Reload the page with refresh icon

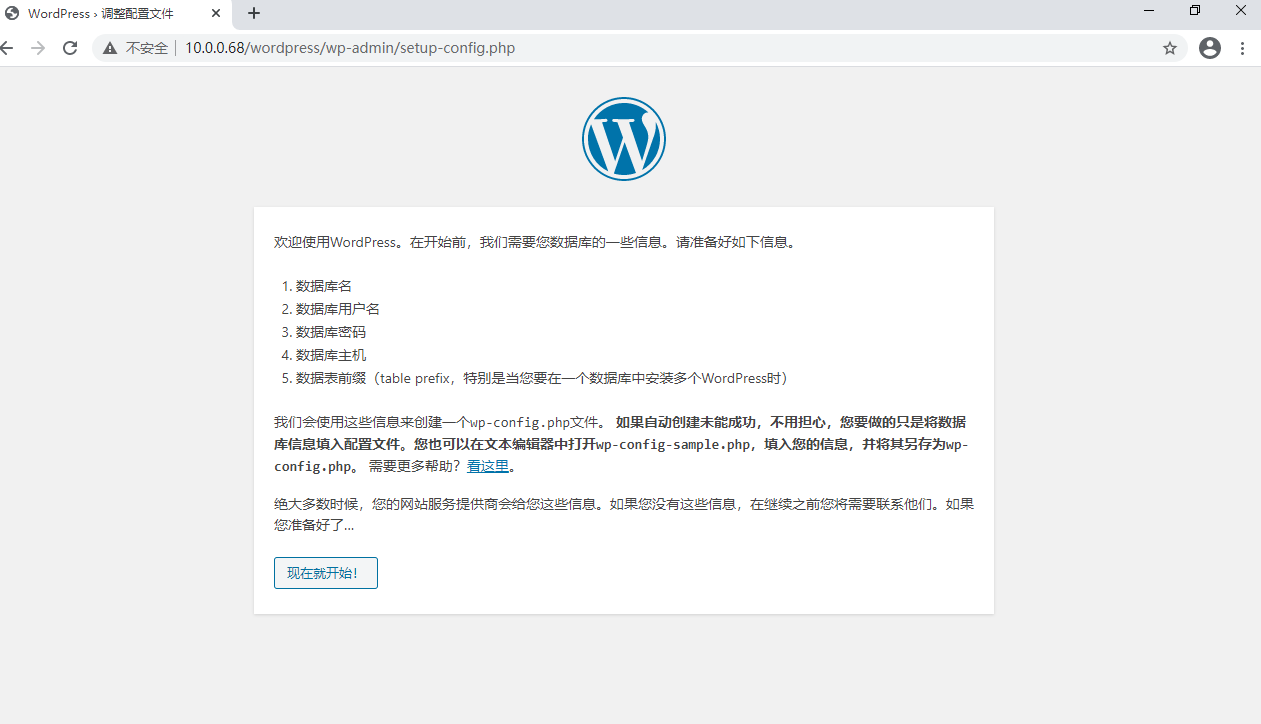70,48
